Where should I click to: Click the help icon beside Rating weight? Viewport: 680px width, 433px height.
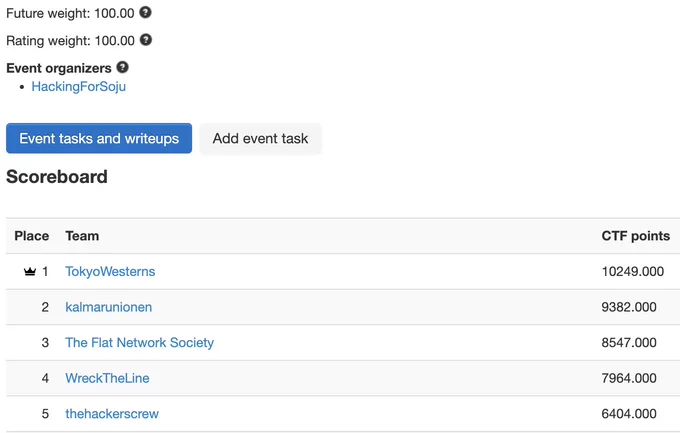coord(146,40)
